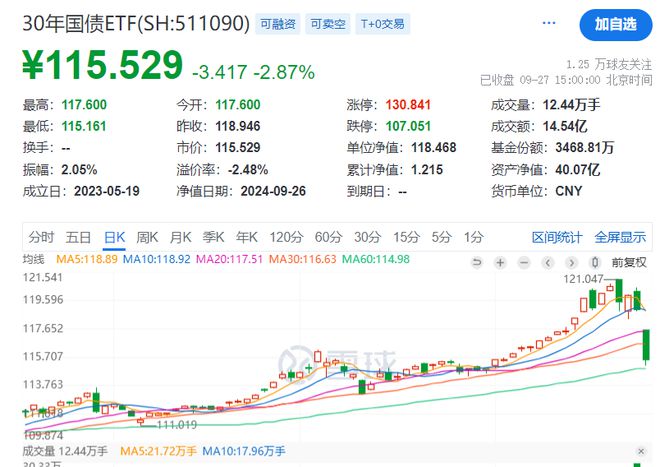Click the MA5:118.89 indicator label
Image resolution: width=660 pixels, height=467 pixels.
[x=87, y=259]
